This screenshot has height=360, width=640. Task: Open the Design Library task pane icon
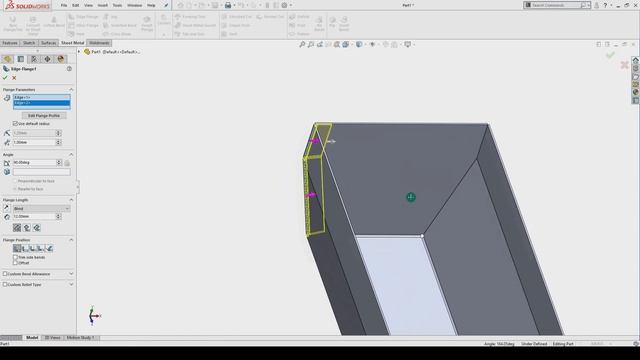(x=636, y=68)
